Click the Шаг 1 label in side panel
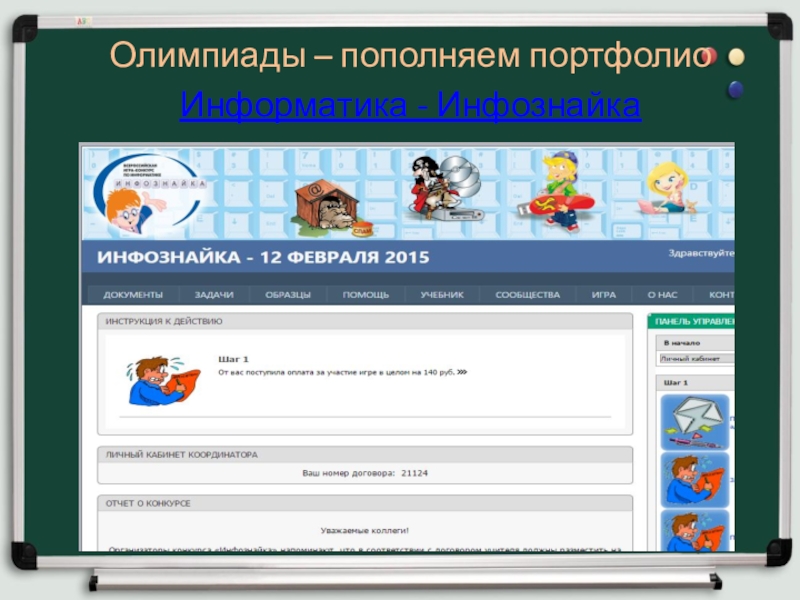This screenshot has width=800, height=600. pyautogui.click(x=676, y=383)
